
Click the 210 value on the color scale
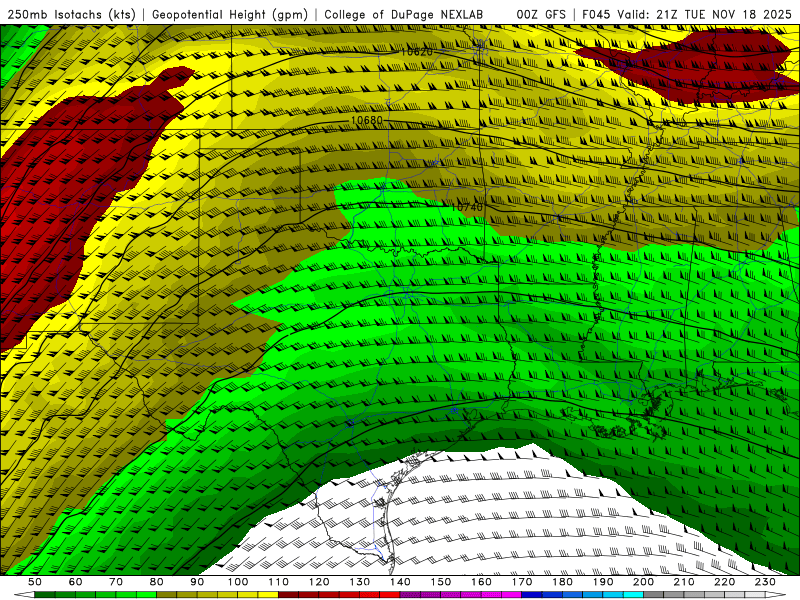point(684,582)
